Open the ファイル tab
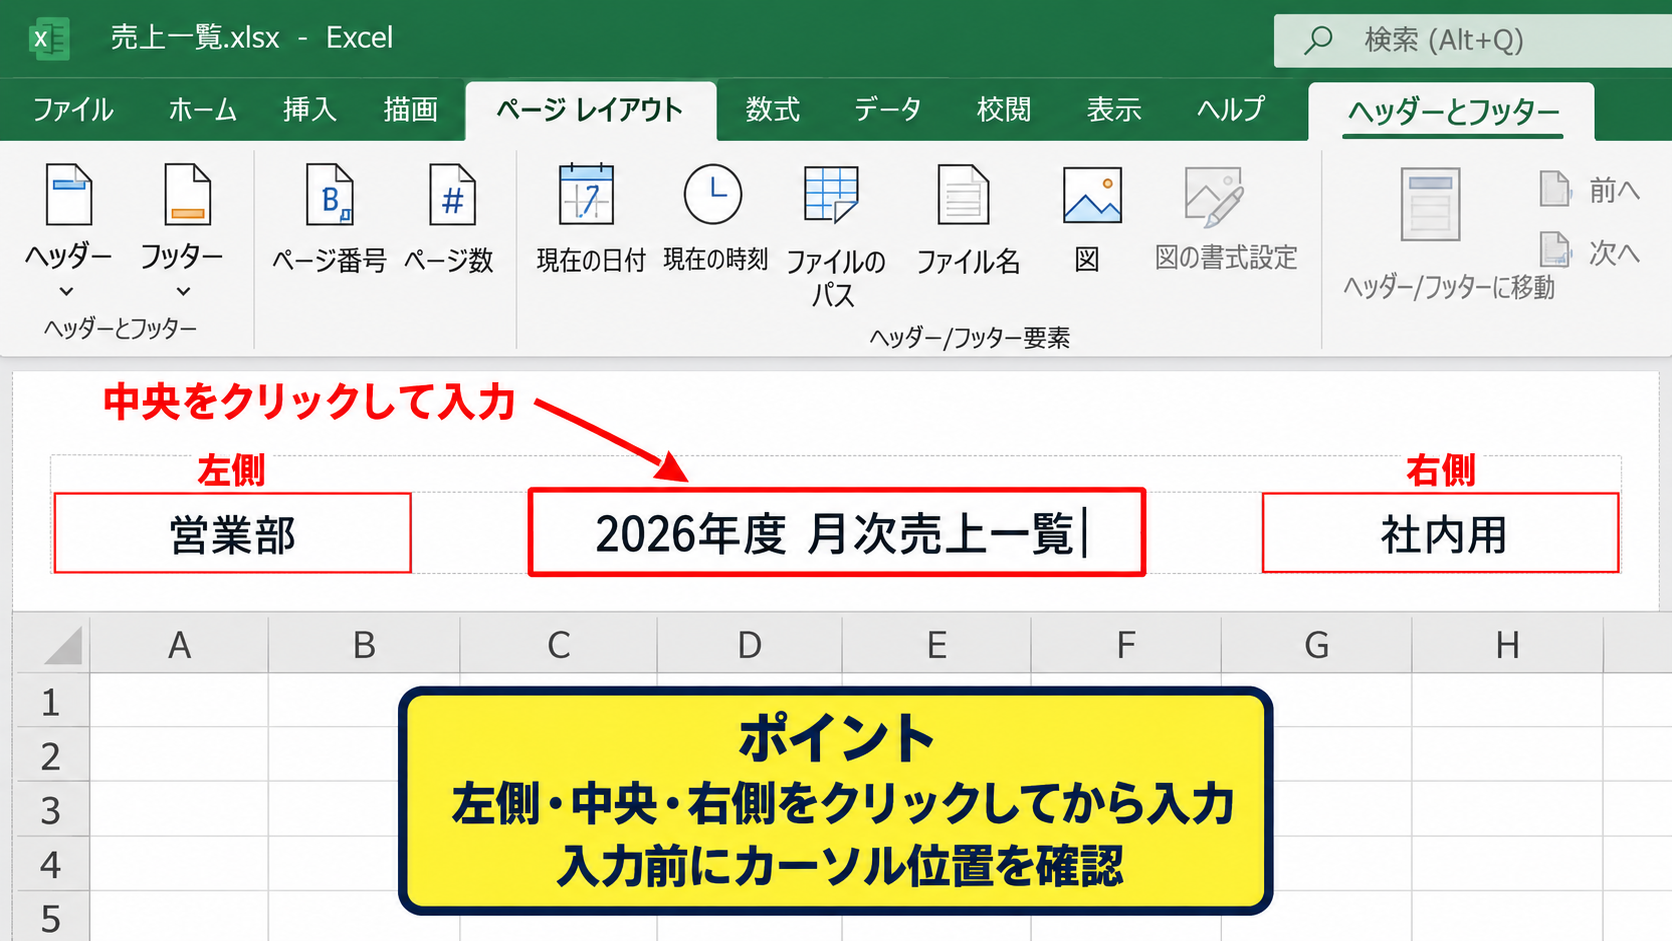Screen dimensions: 1672x941 73,109
